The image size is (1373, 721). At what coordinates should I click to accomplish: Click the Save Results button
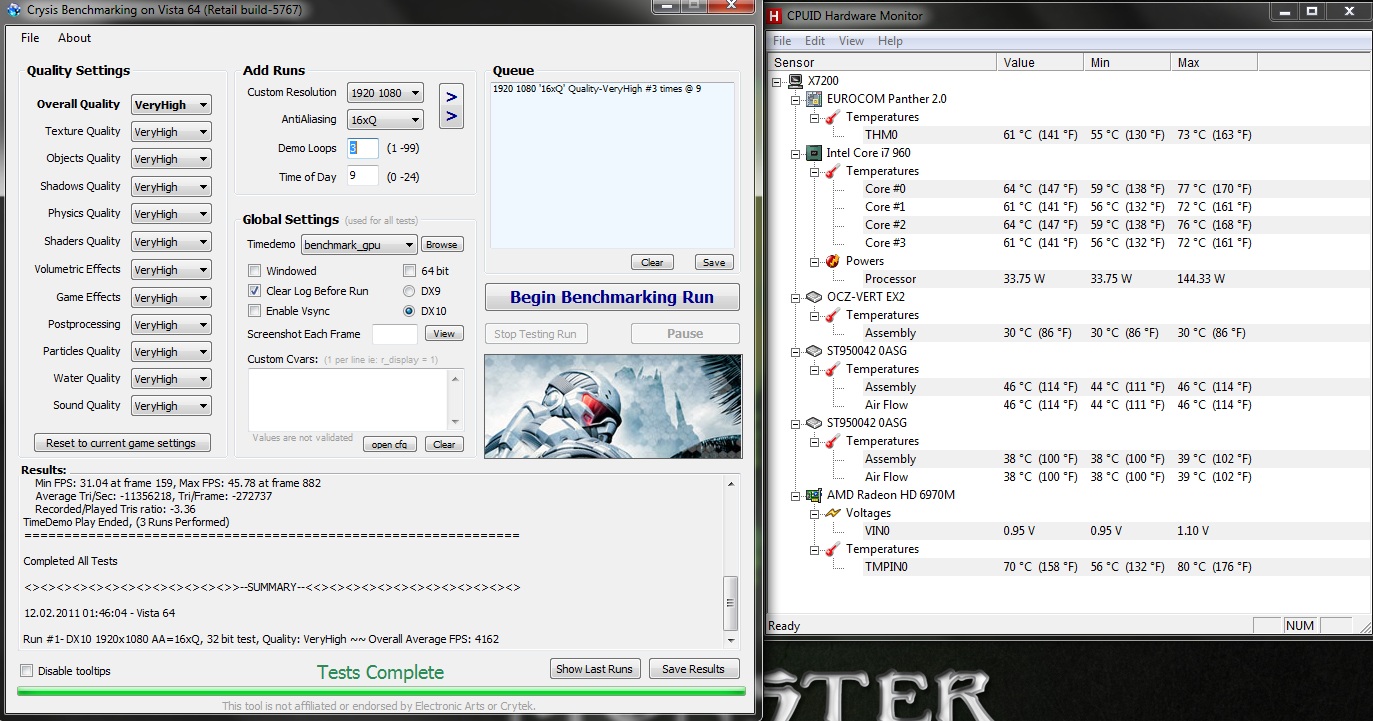(x=694, y=669)
